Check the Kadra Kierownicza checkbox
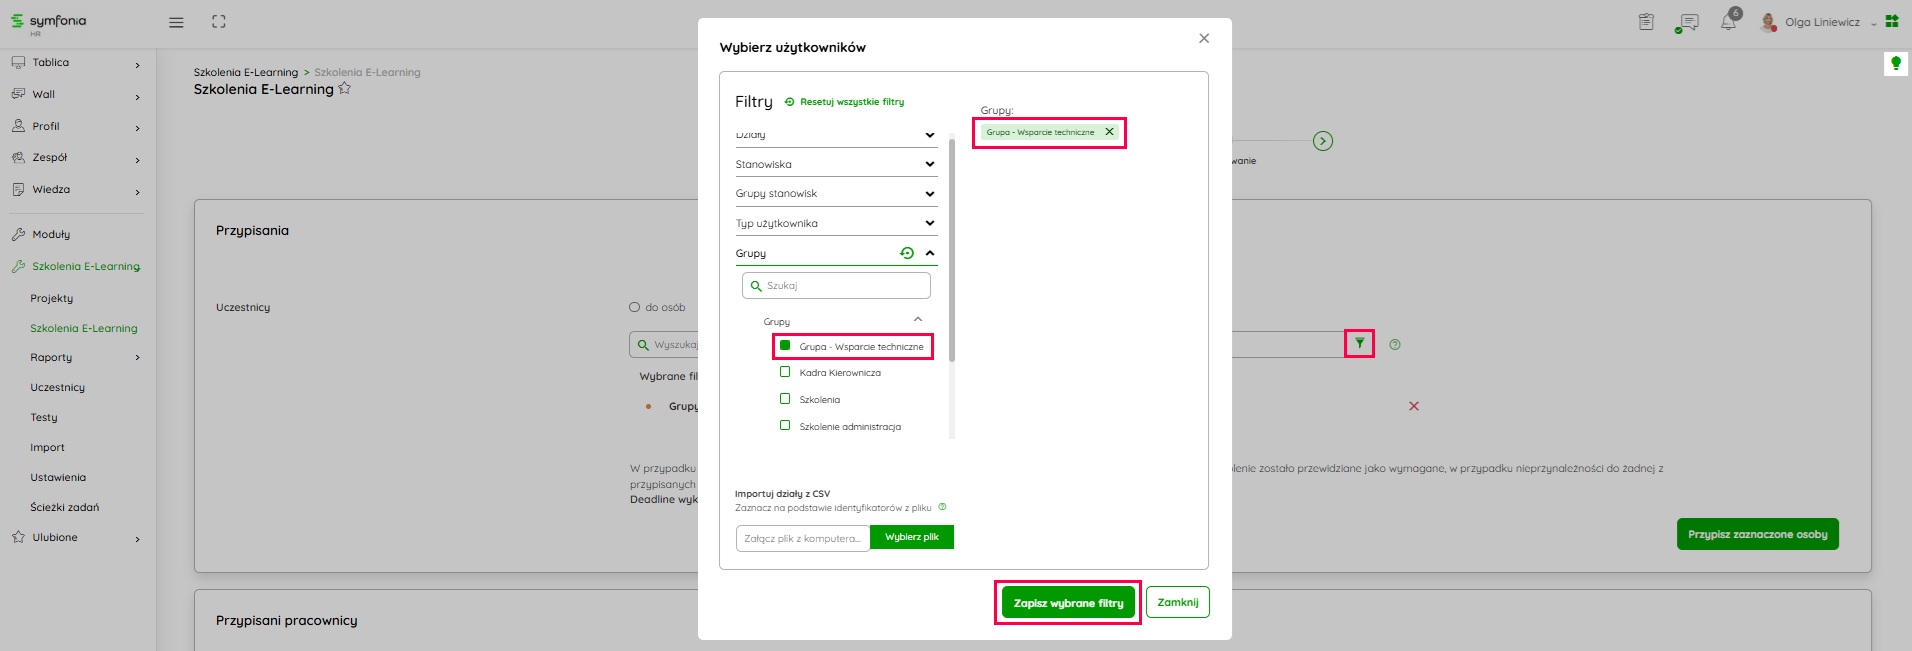 tap(785, 372)
